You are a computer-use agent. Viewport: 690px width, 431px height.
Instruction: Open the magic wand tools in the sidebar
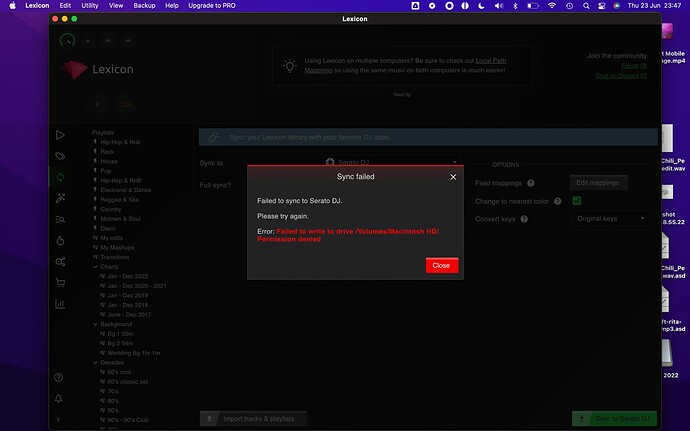60,198
